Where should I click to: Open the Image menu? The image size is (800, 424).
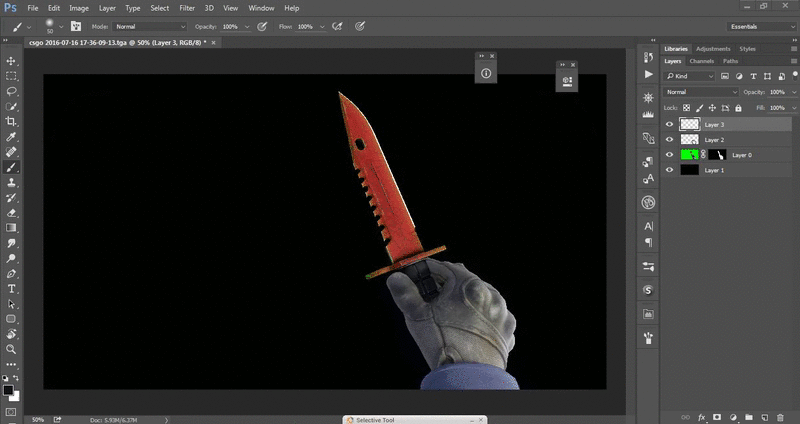(x=79, y=8)
